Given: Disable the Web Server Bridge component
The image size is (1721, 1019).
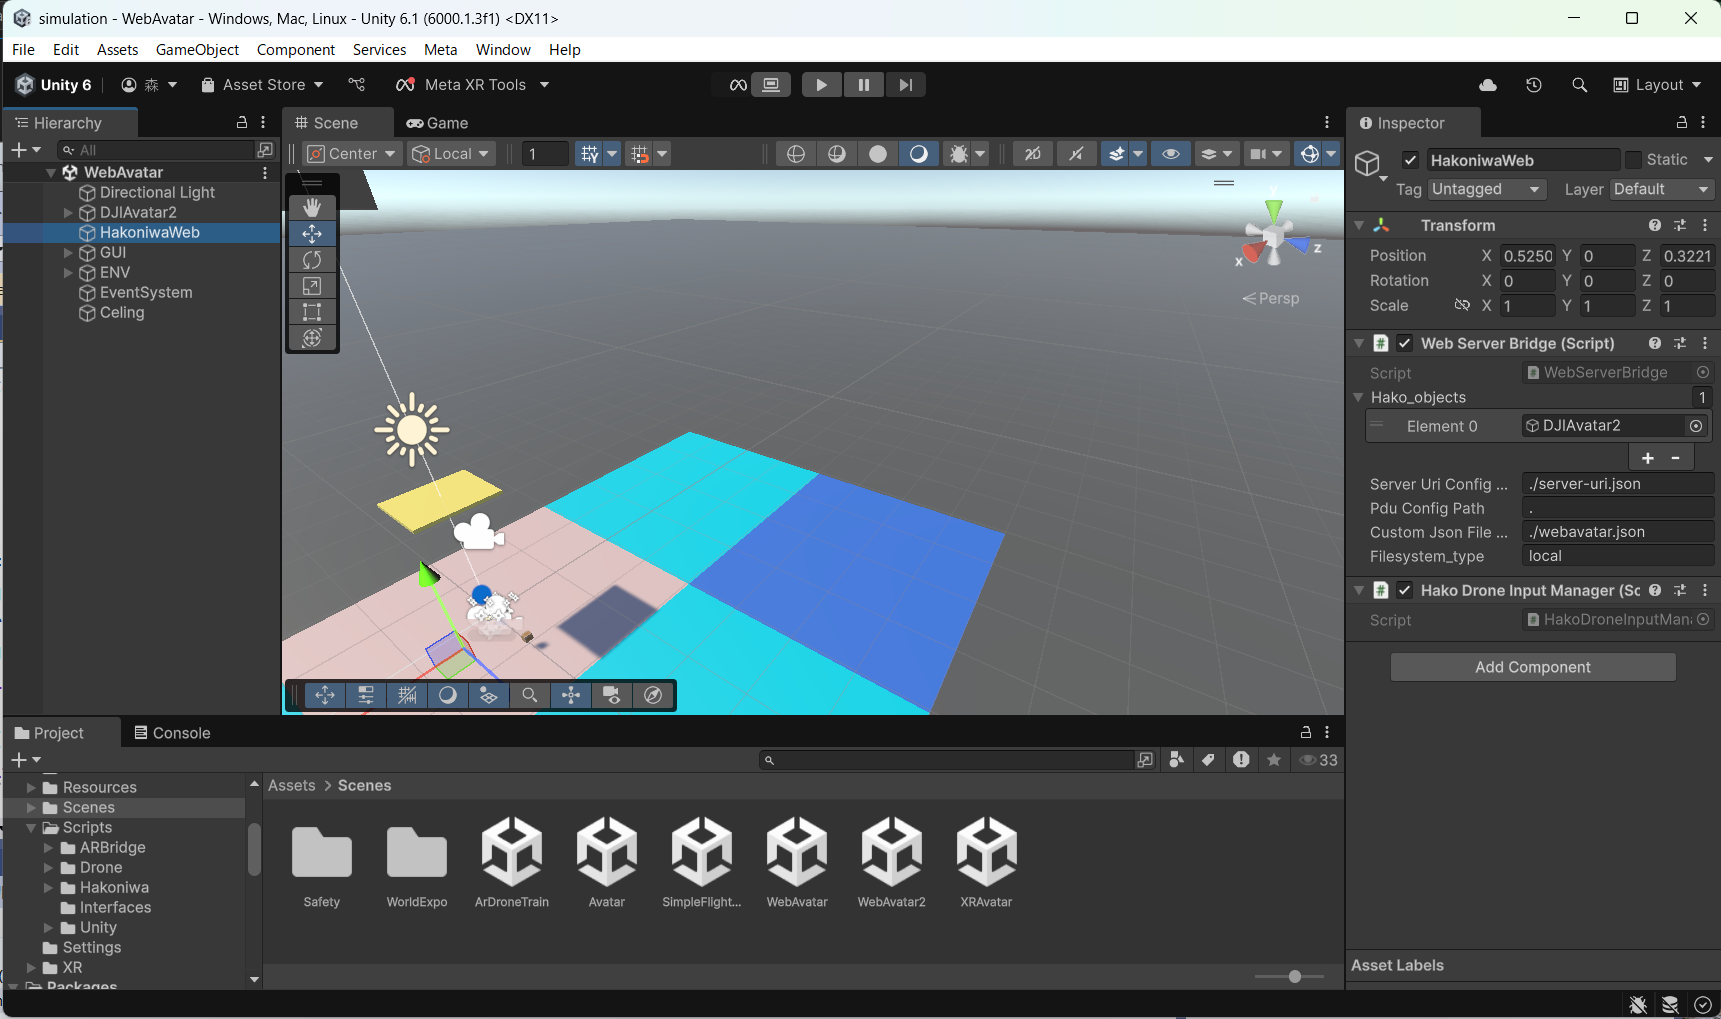Looking at the screenshot, I should [1404, 343].
